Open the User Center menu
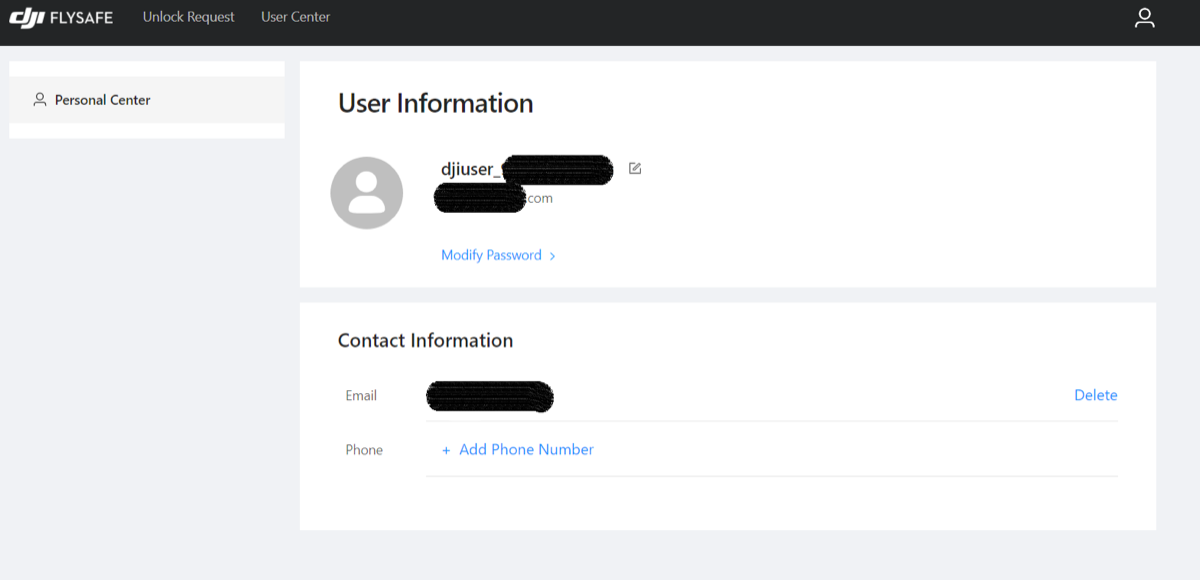Viewport: 1200px width, 580px height. 294,17
